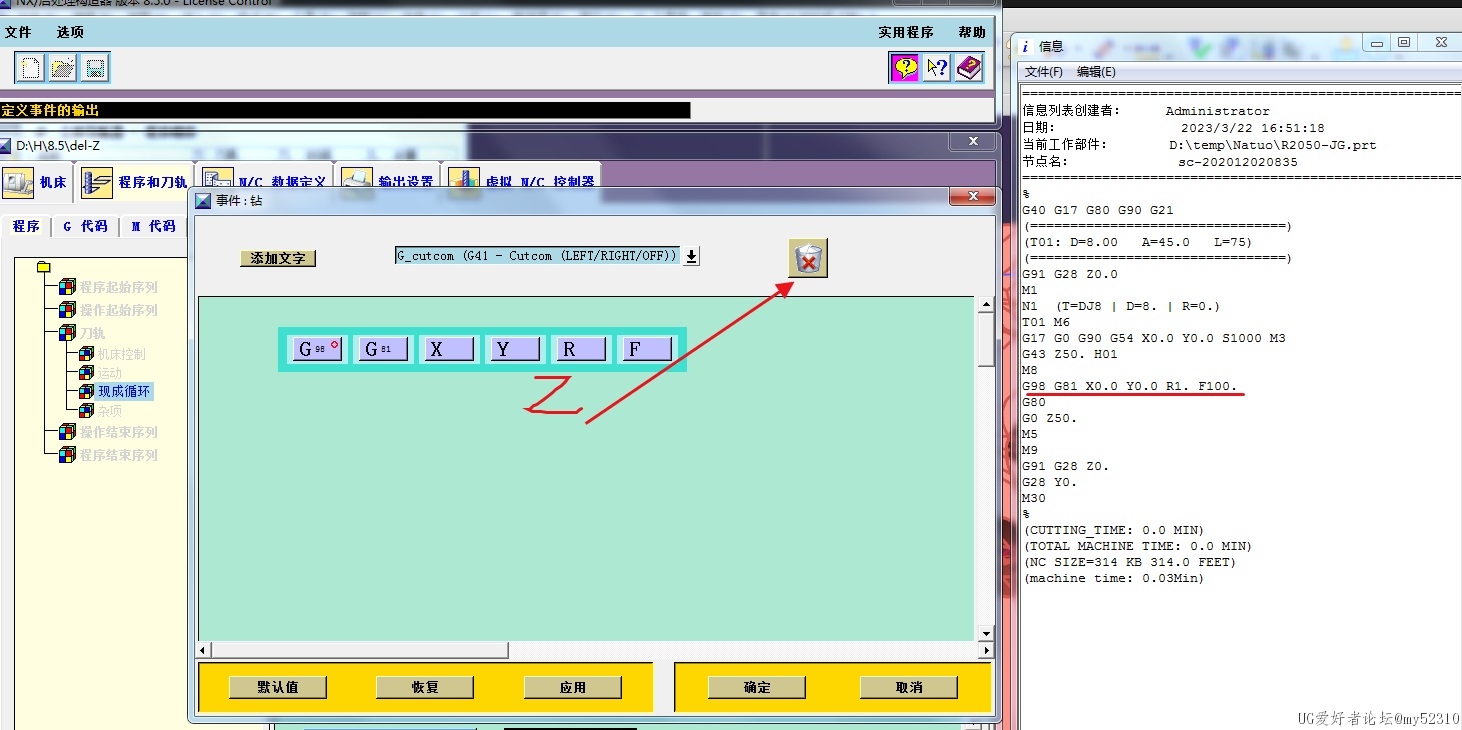Click the G43 Z50. H01 line
Screen dimensions: 1462x730
tap(1070, 354)
